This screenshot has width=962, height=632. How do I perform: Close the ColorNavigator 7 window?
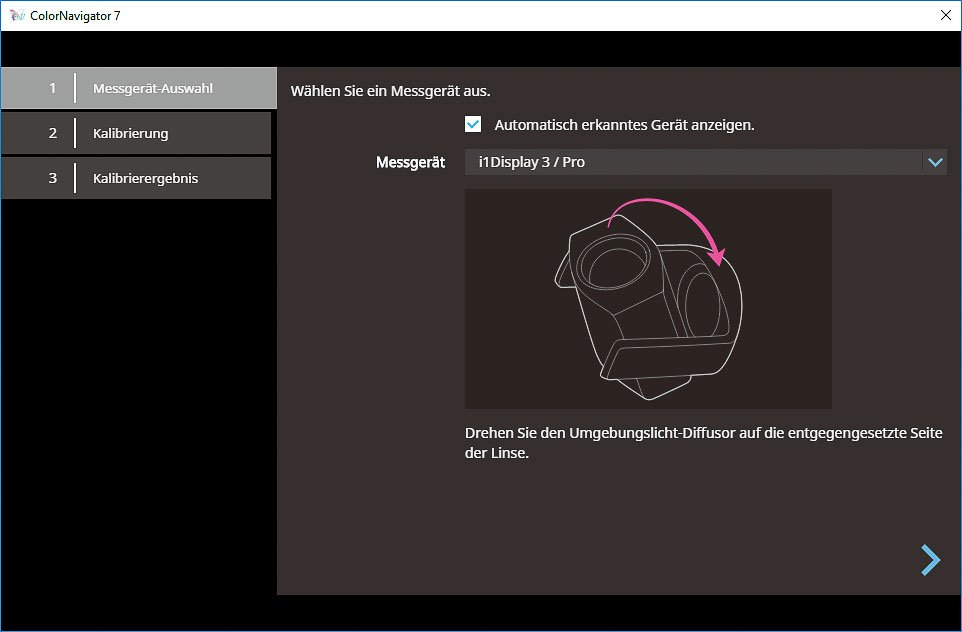(945, 15)
